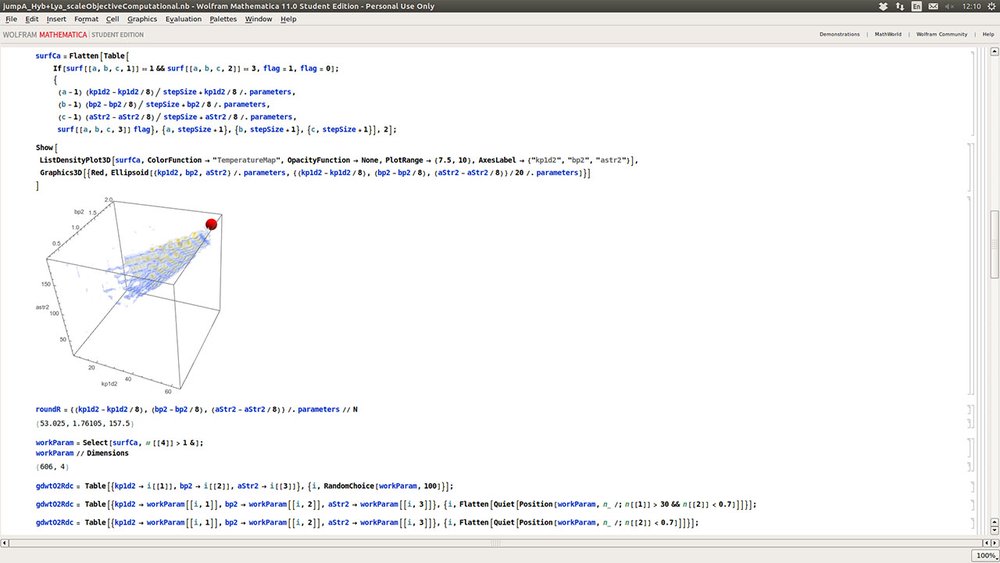Open the mail messaging indicator
This screenshot has height=563, width=1000.
[x=933, y=6]
